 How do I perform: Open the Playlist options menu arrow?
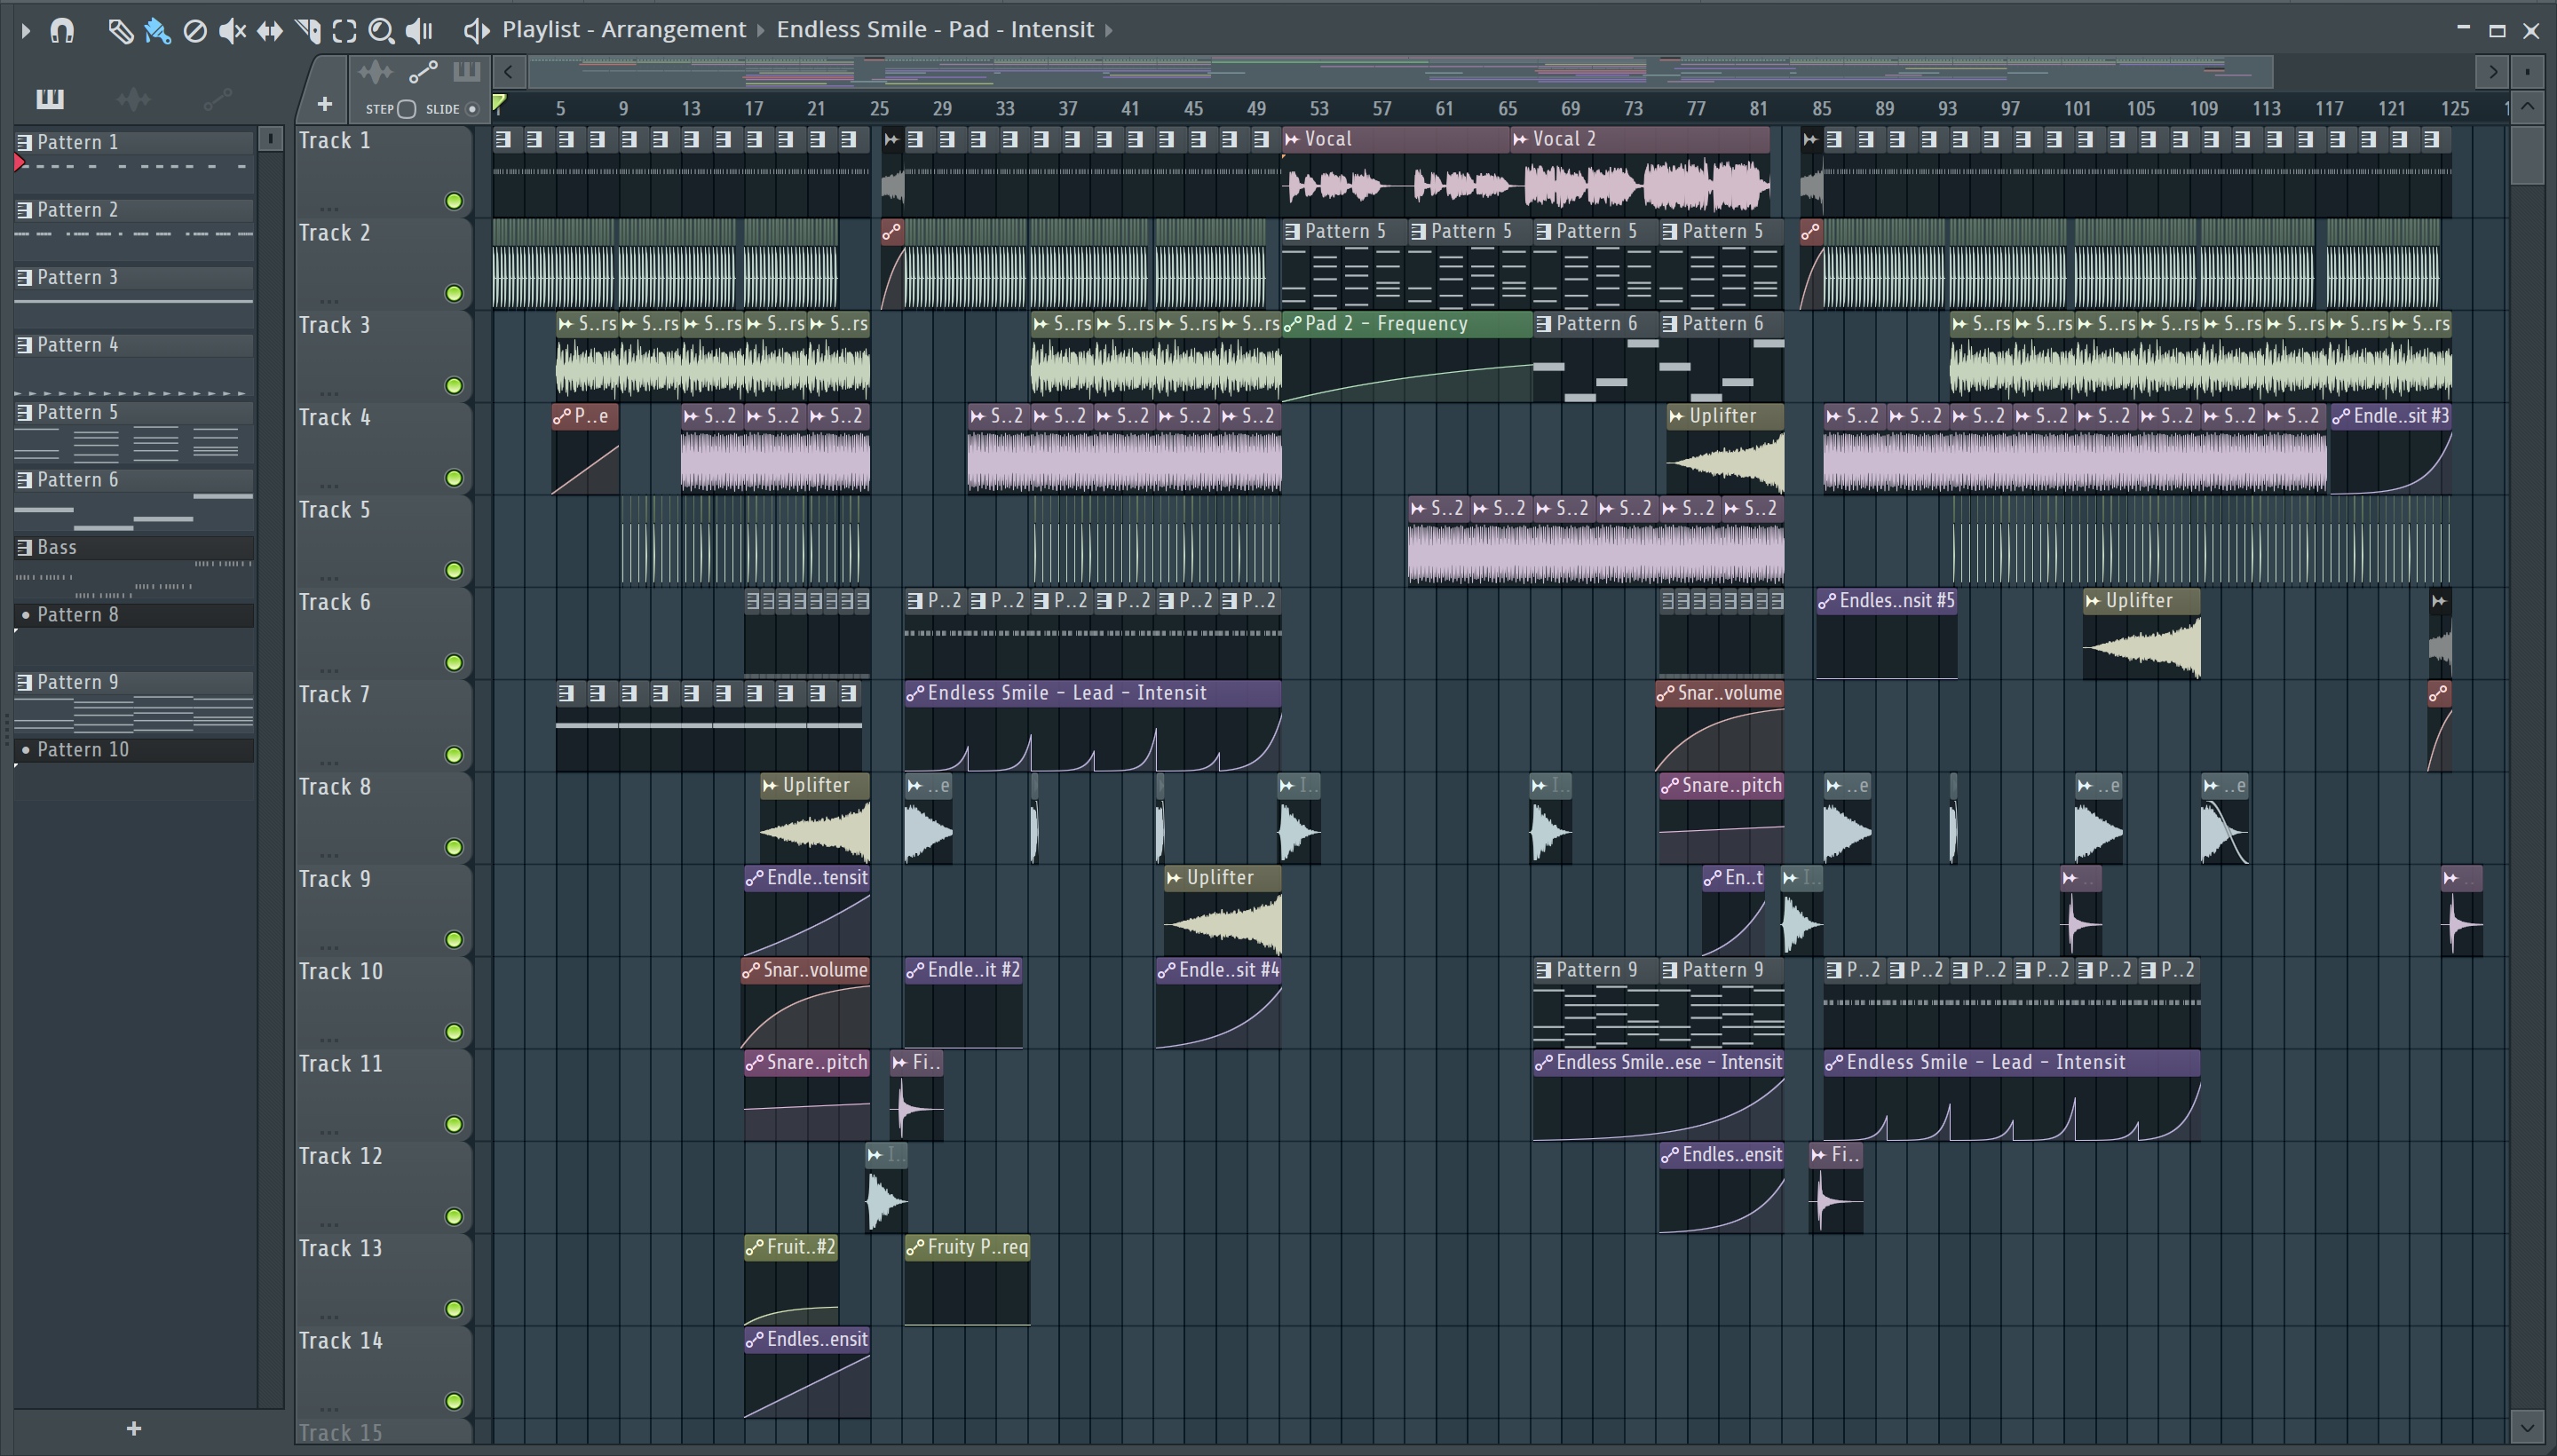coord(26,31)
